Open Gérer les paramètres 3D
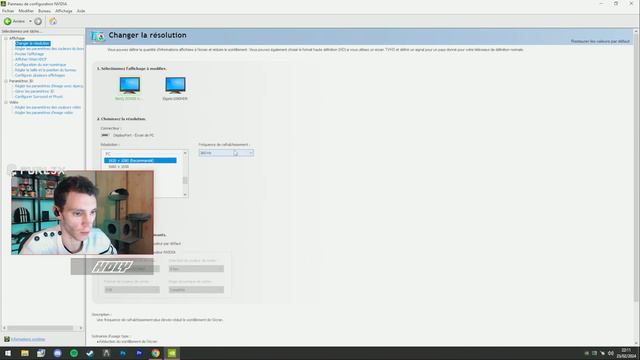The image size is (640, 360). pyautogui.click(x=34, y=91)
